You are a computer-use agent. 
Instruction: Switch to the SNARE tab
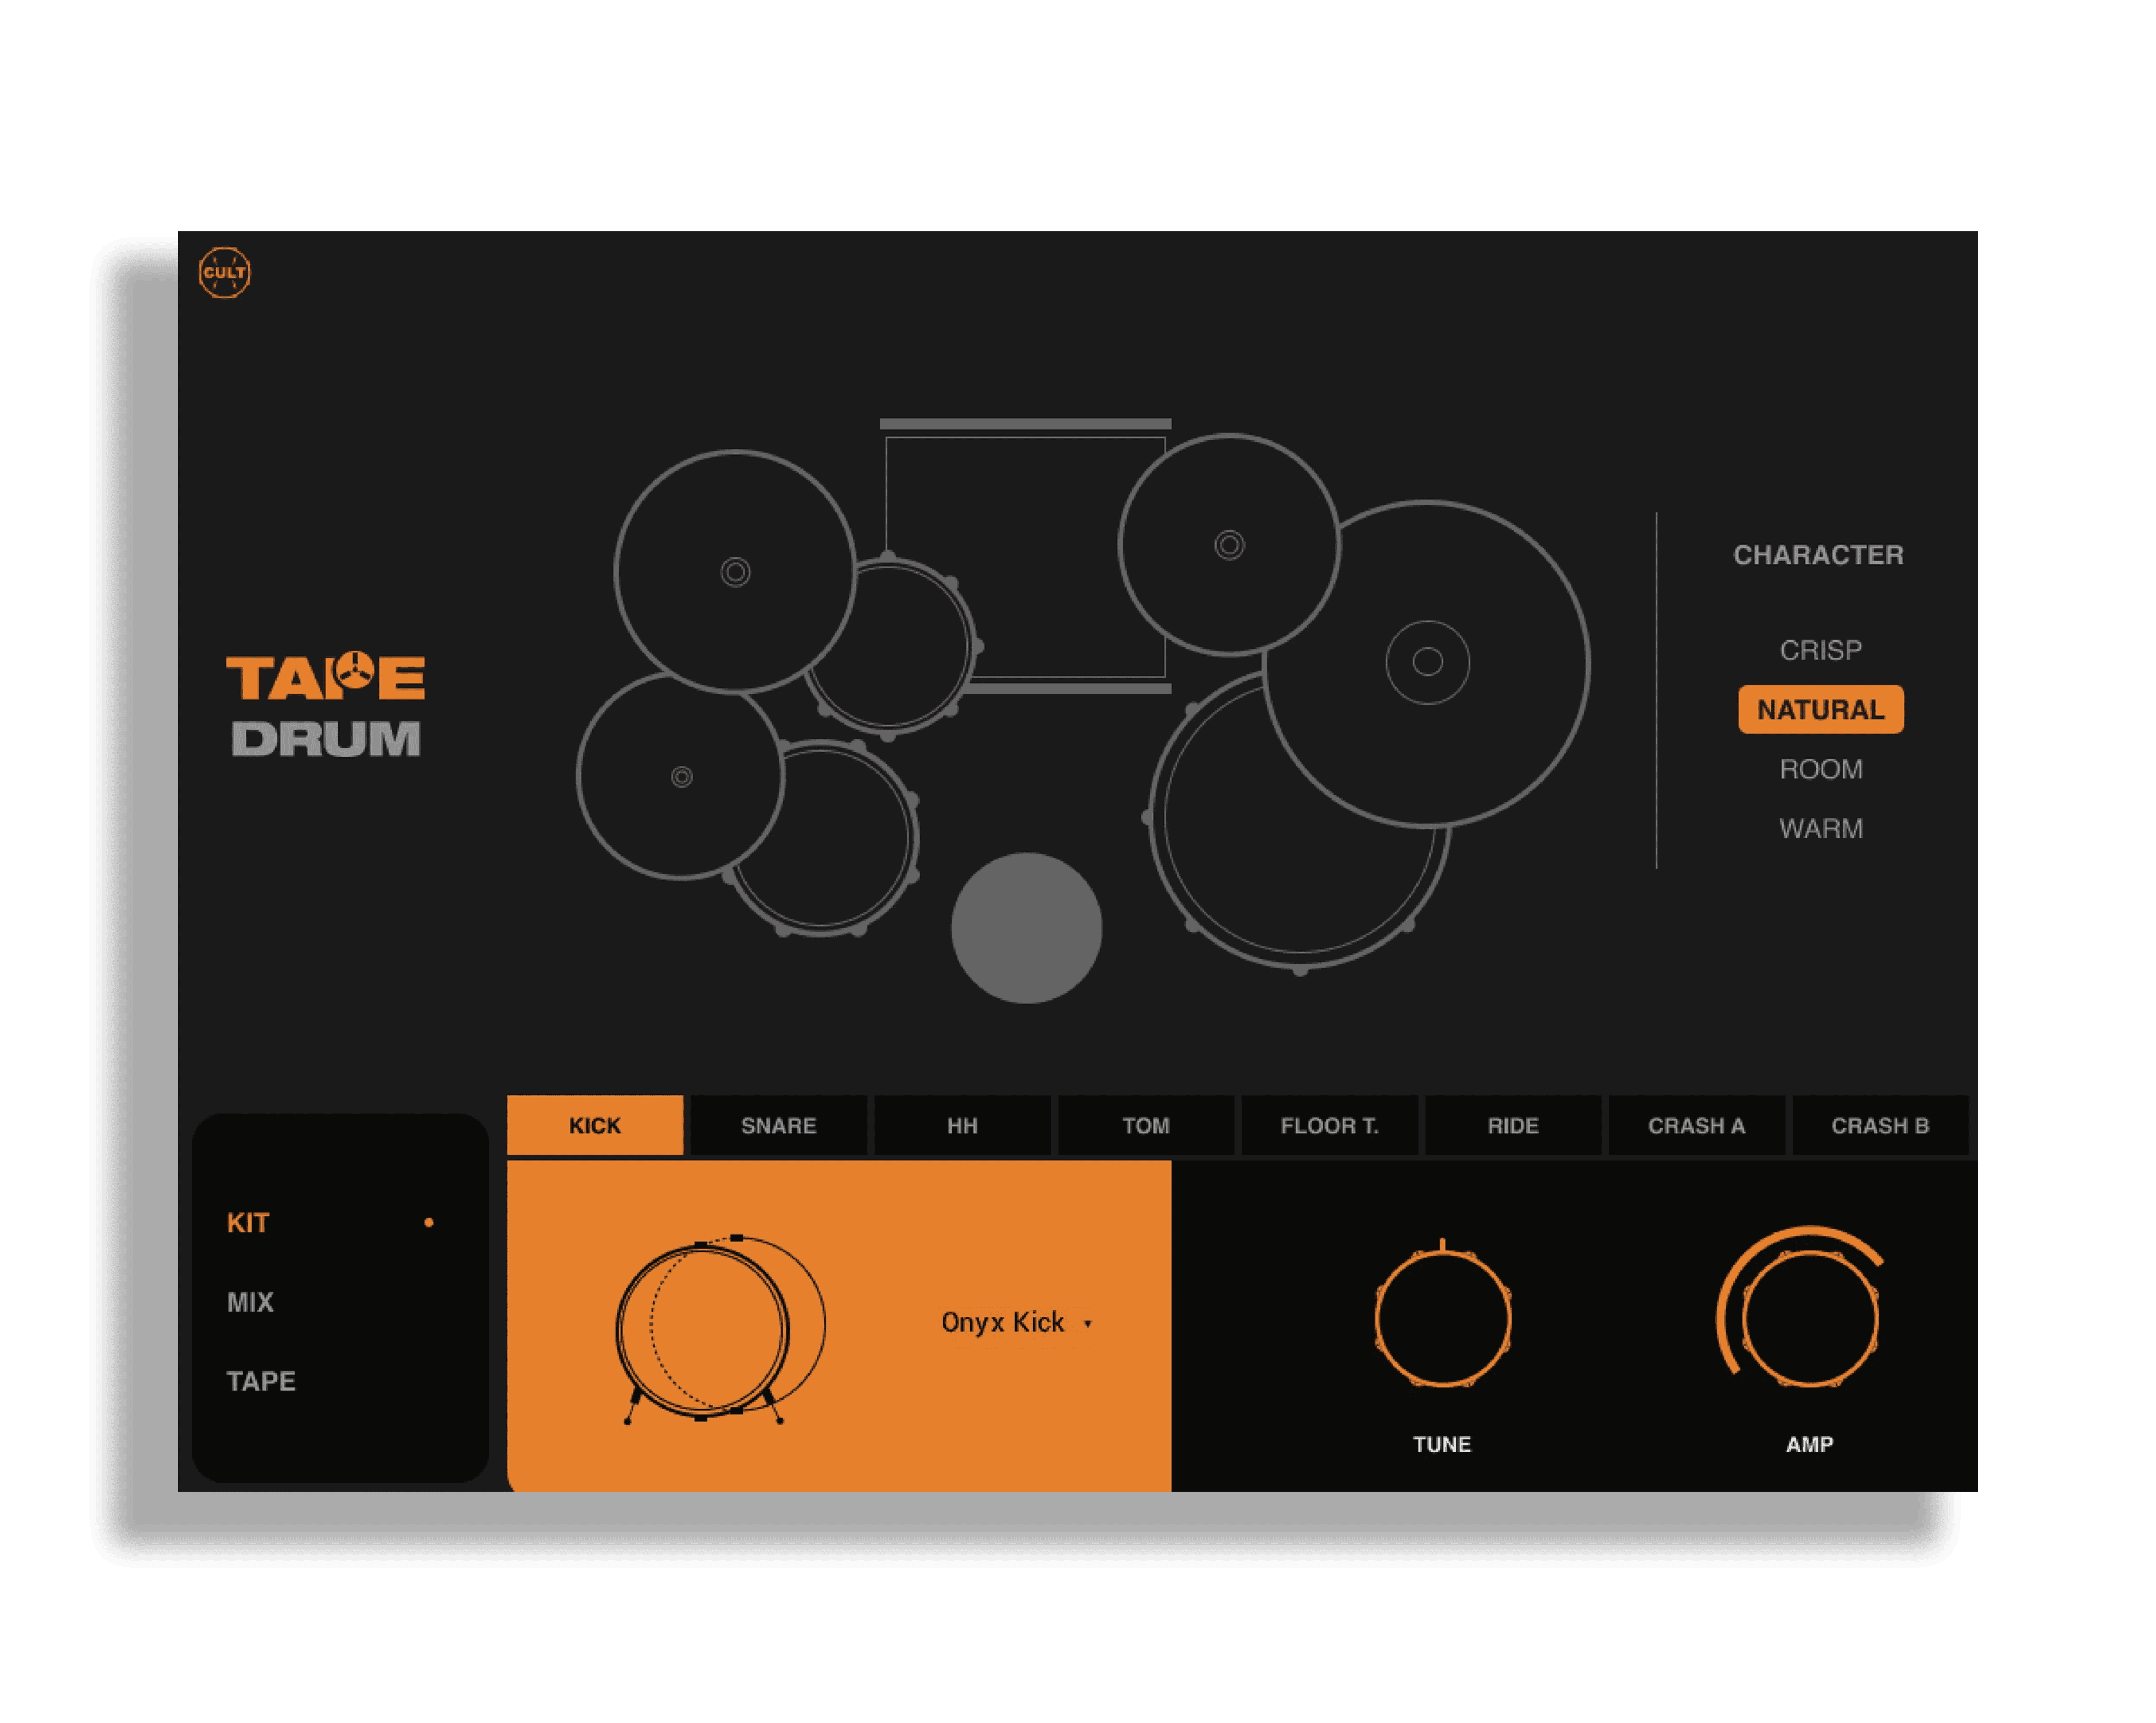tap(779, 1125)
